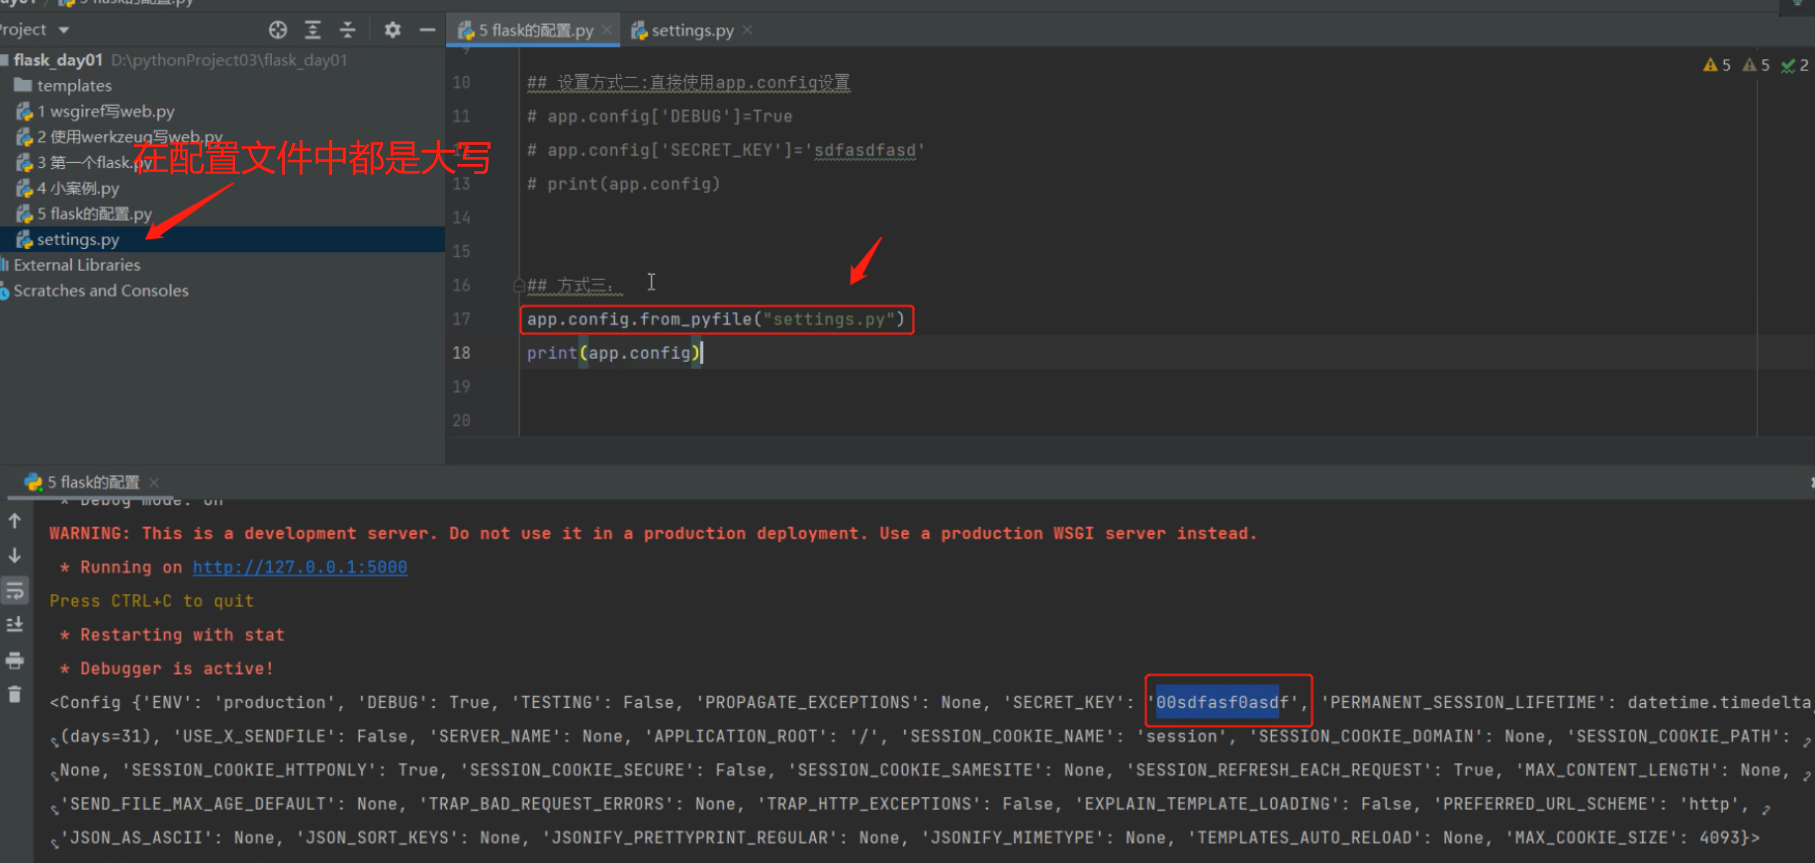The image size is (1815, 863).
Task: Open file '2 使用werkzeug写web.py'
Action: tap(130, 137)
